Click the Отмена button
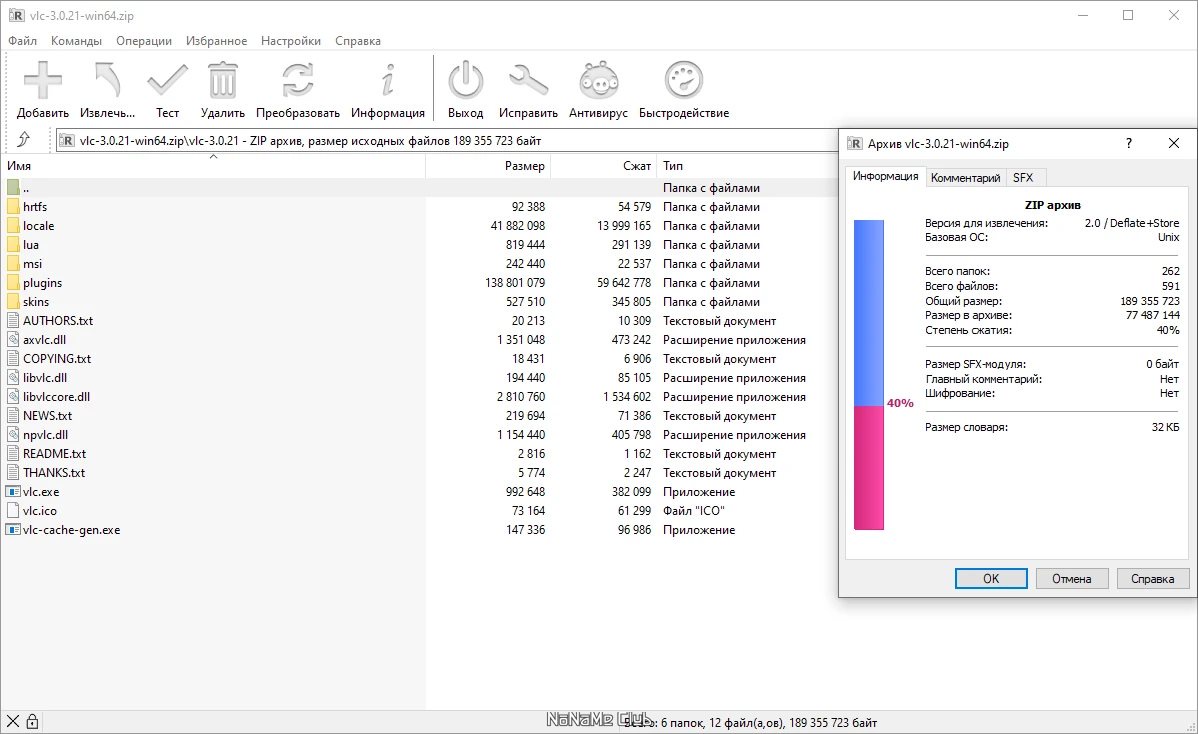The width and height of the screenshot is (1198, 734). point(1071,578)
